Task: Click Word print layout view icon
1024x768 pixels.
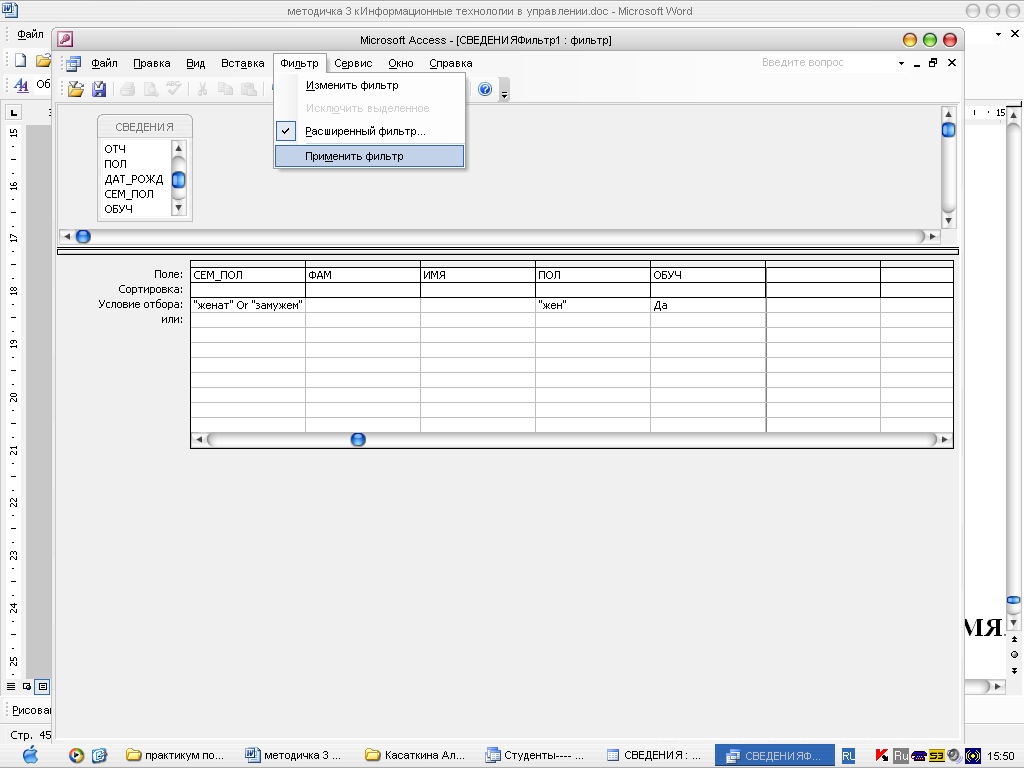Action: (x=42, y=686)
